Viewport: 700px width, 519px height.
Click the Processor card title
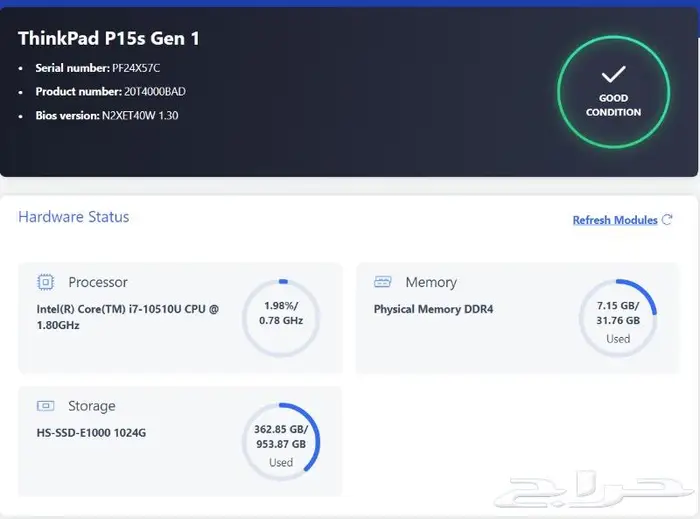click(98, 282)
